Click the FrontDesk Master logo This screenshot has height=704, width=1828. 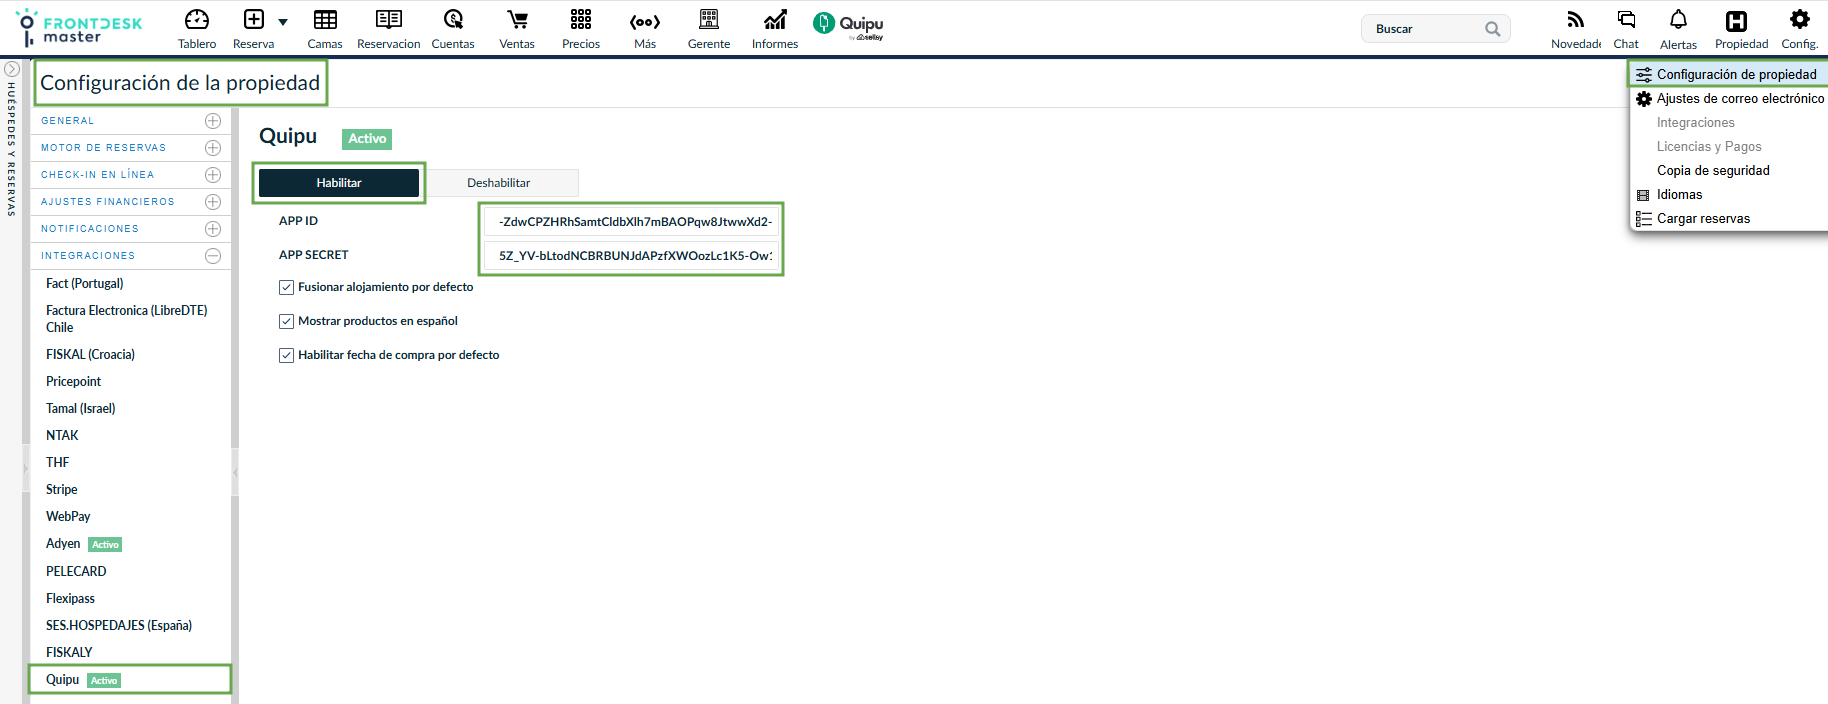click(x=80, y=28)
